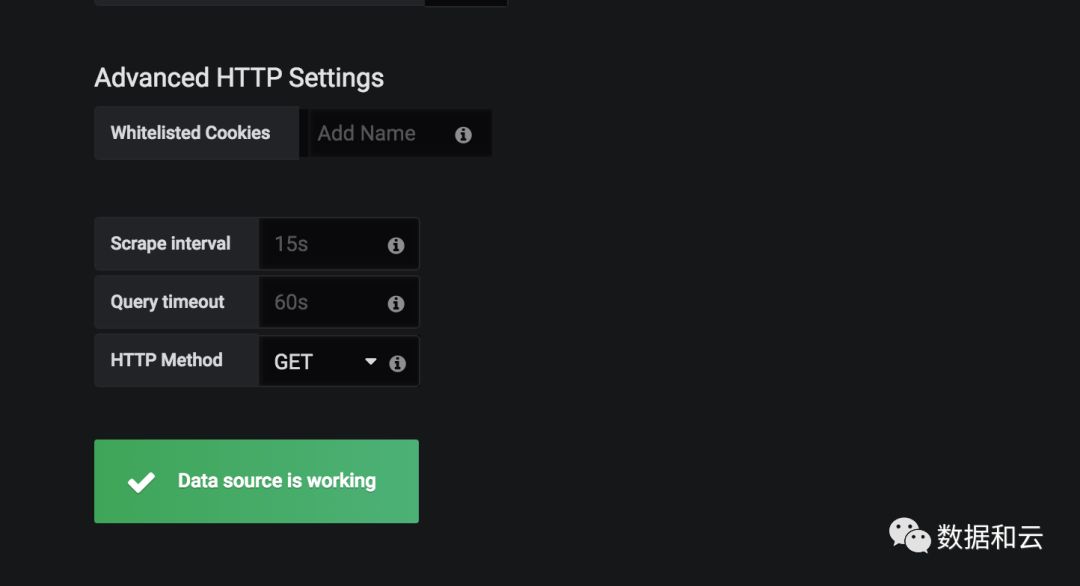Click the Query timeout label
The image size is (1080, 586).
[167, 302]
